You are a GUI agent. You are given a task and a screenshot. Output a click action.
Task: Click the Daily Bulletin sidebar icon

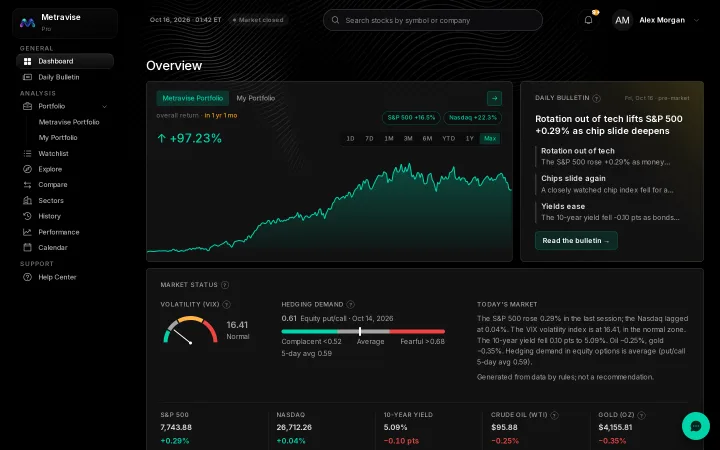28,77
